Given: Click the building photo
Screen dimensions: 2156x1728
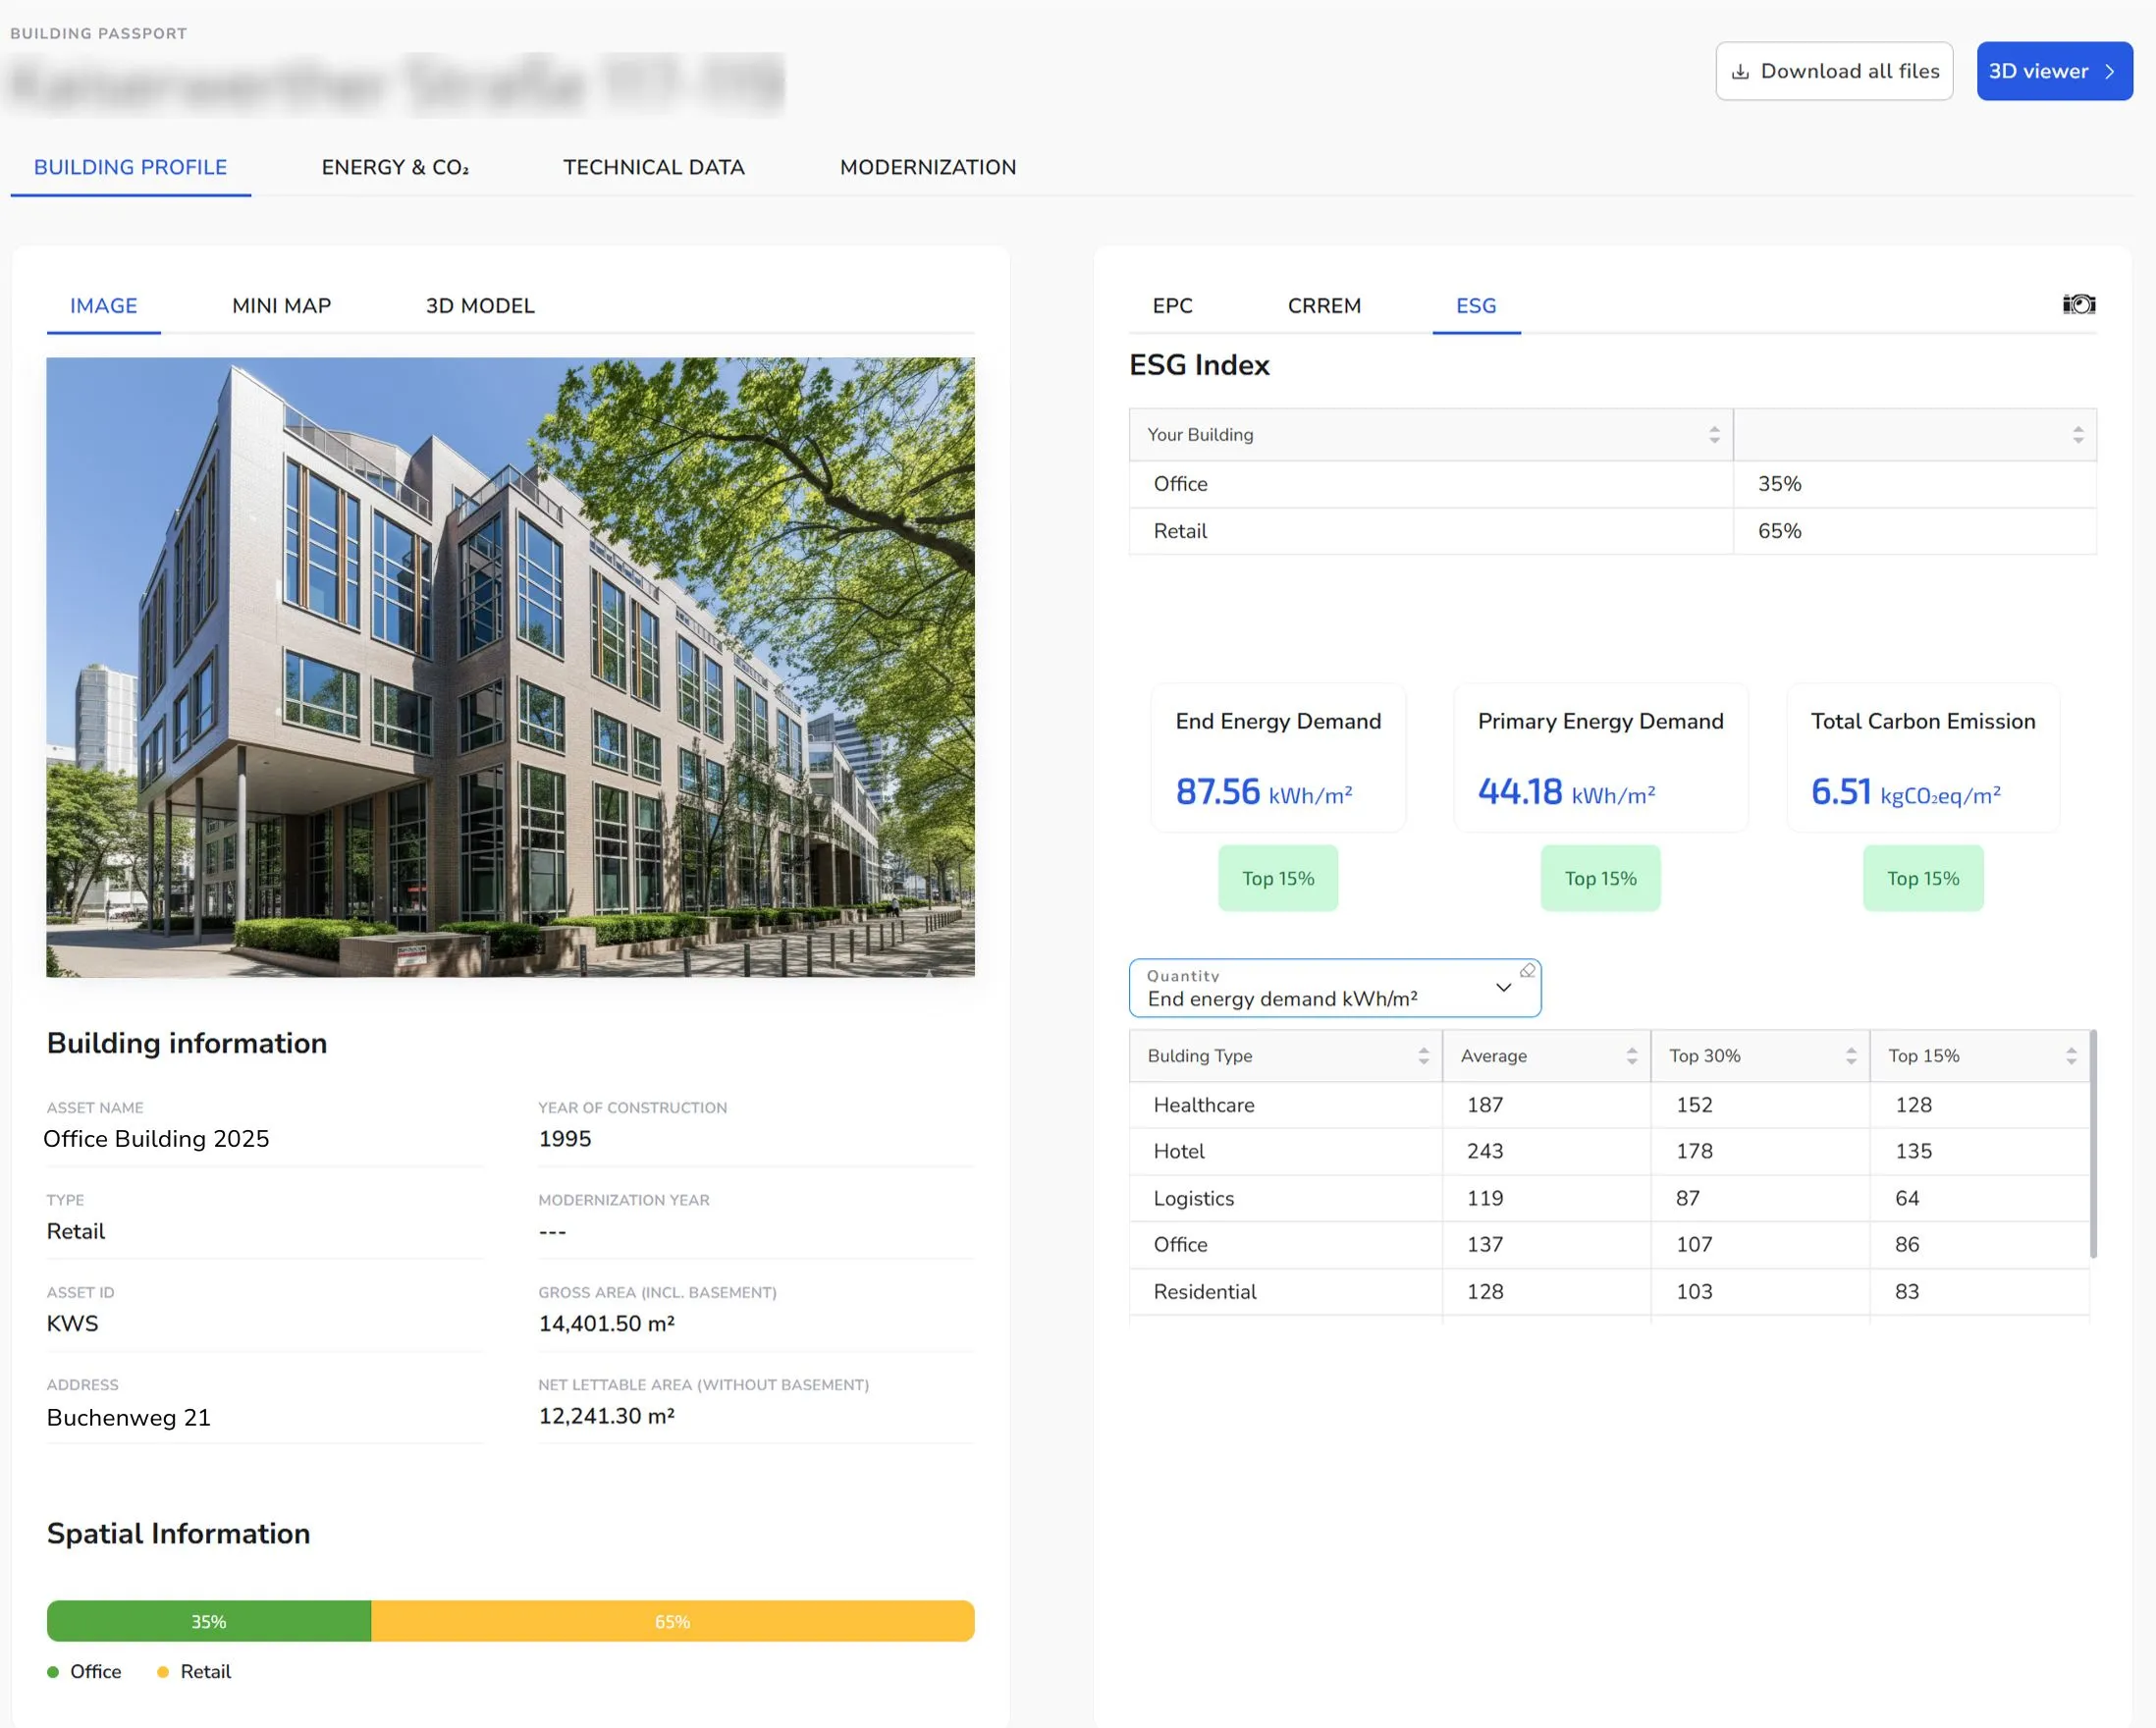Looking at the screenshot, I should [510, 667].
